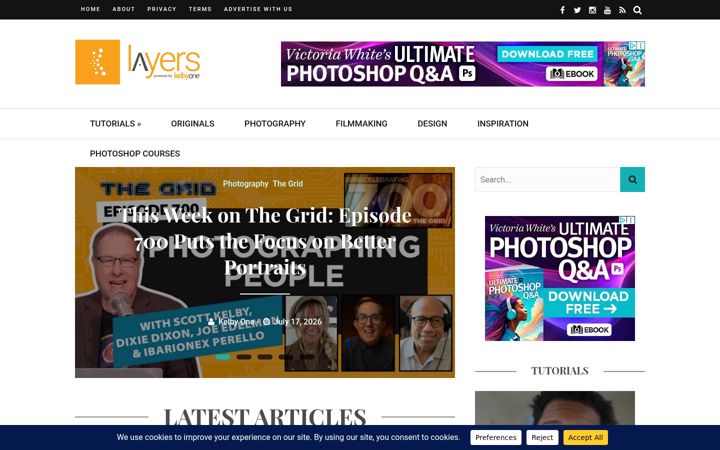Open cookie Preferences
This screenshot has width=720, height=450.
click(495, 438)
